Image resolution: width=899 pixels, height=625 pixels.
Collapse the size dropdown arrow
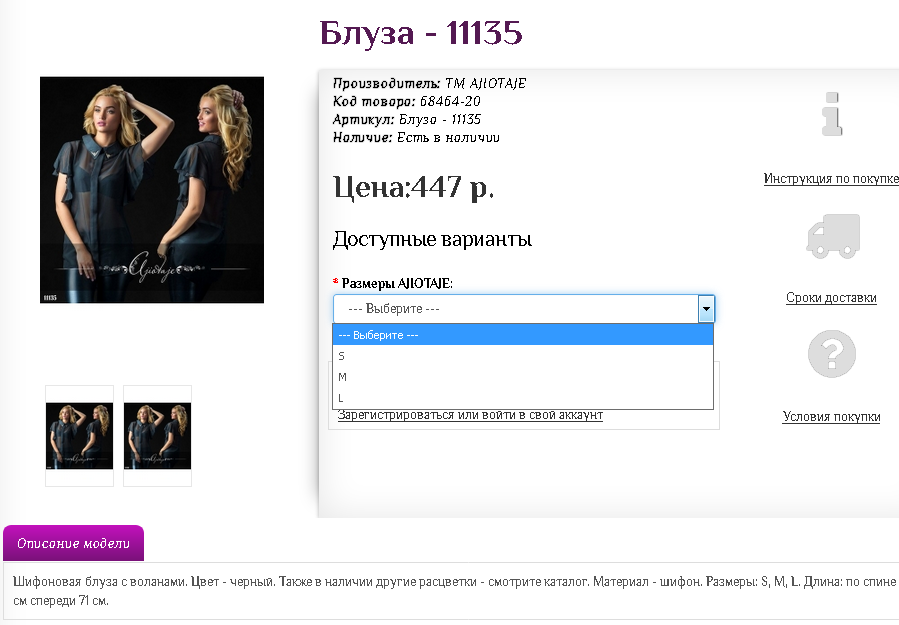pos(706,309)
